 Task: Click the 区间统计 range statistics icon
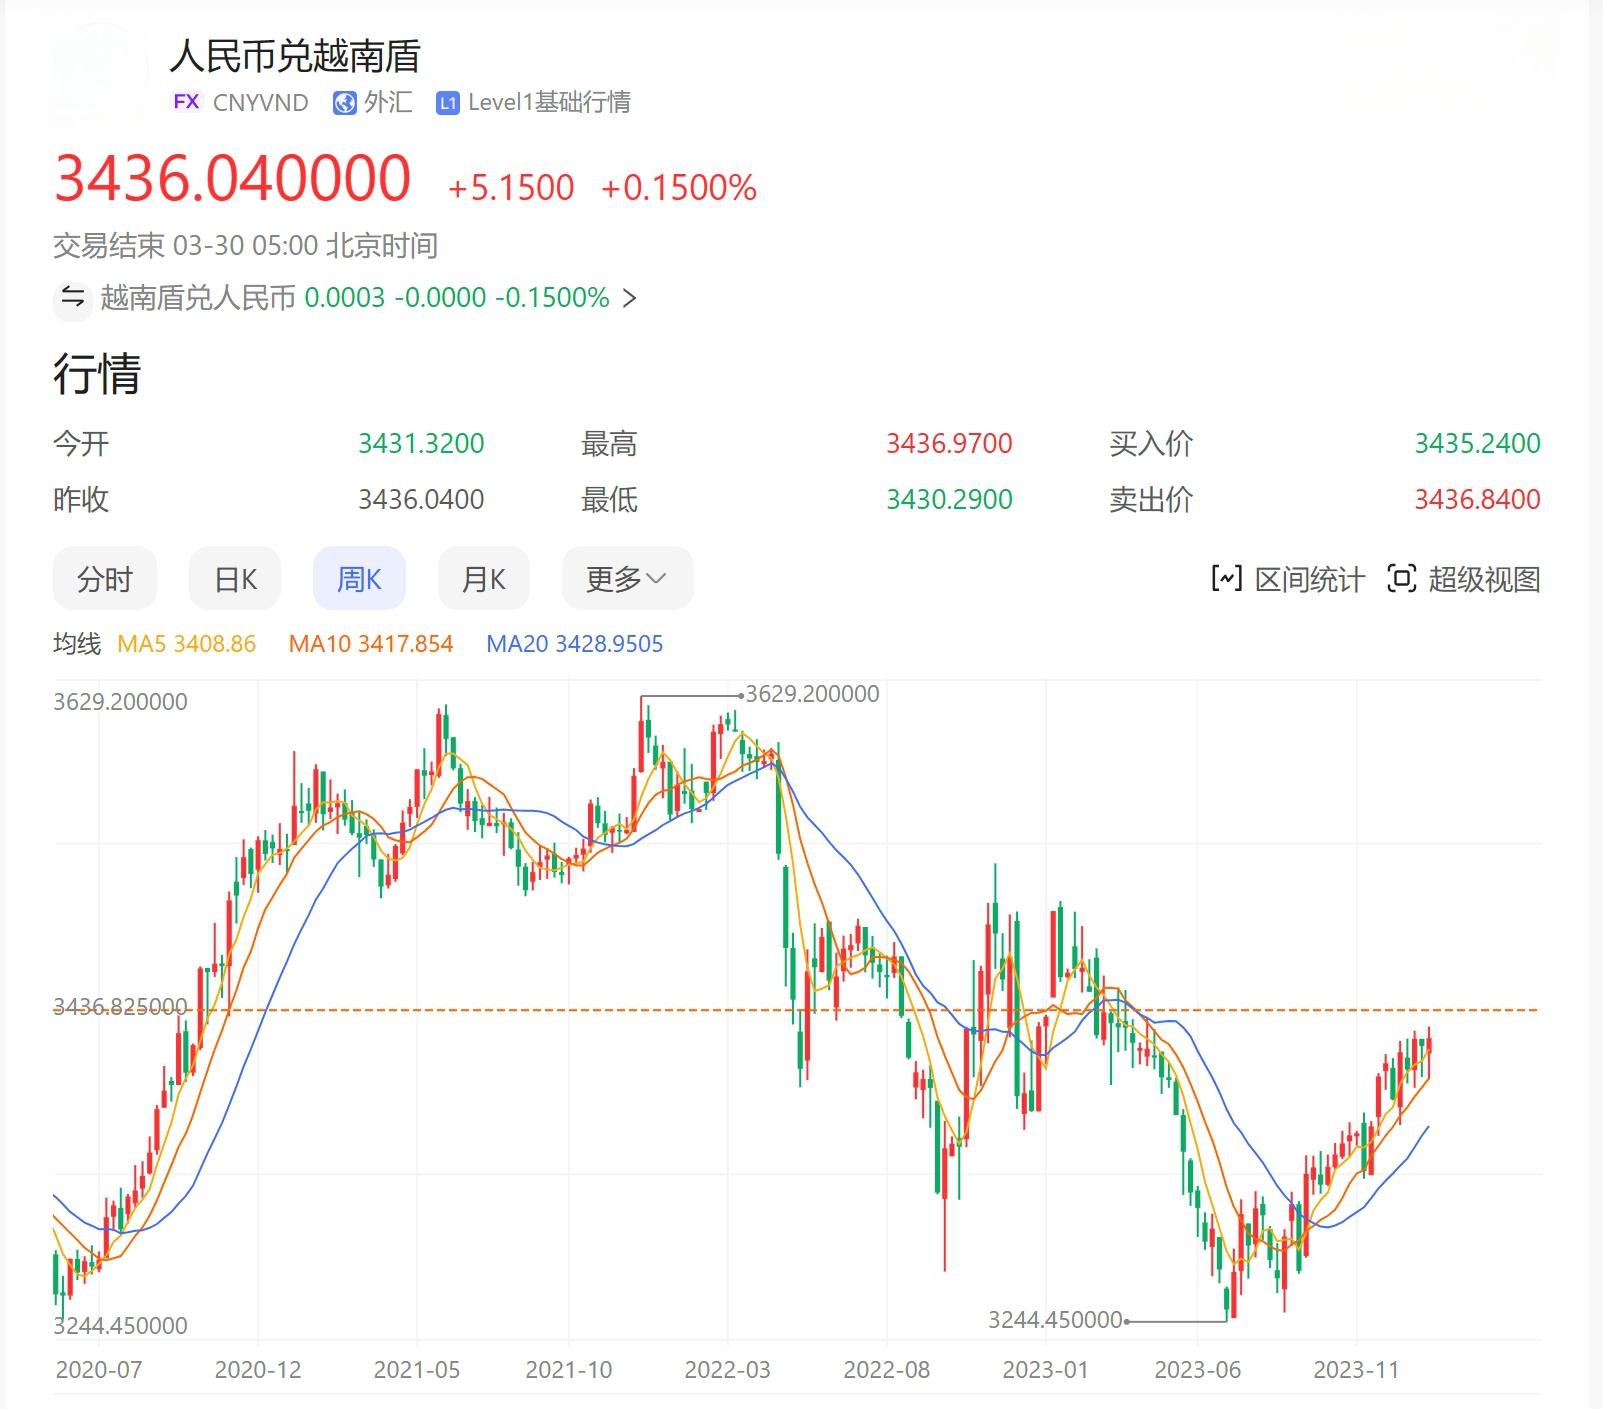click(x=1226, y=578)
